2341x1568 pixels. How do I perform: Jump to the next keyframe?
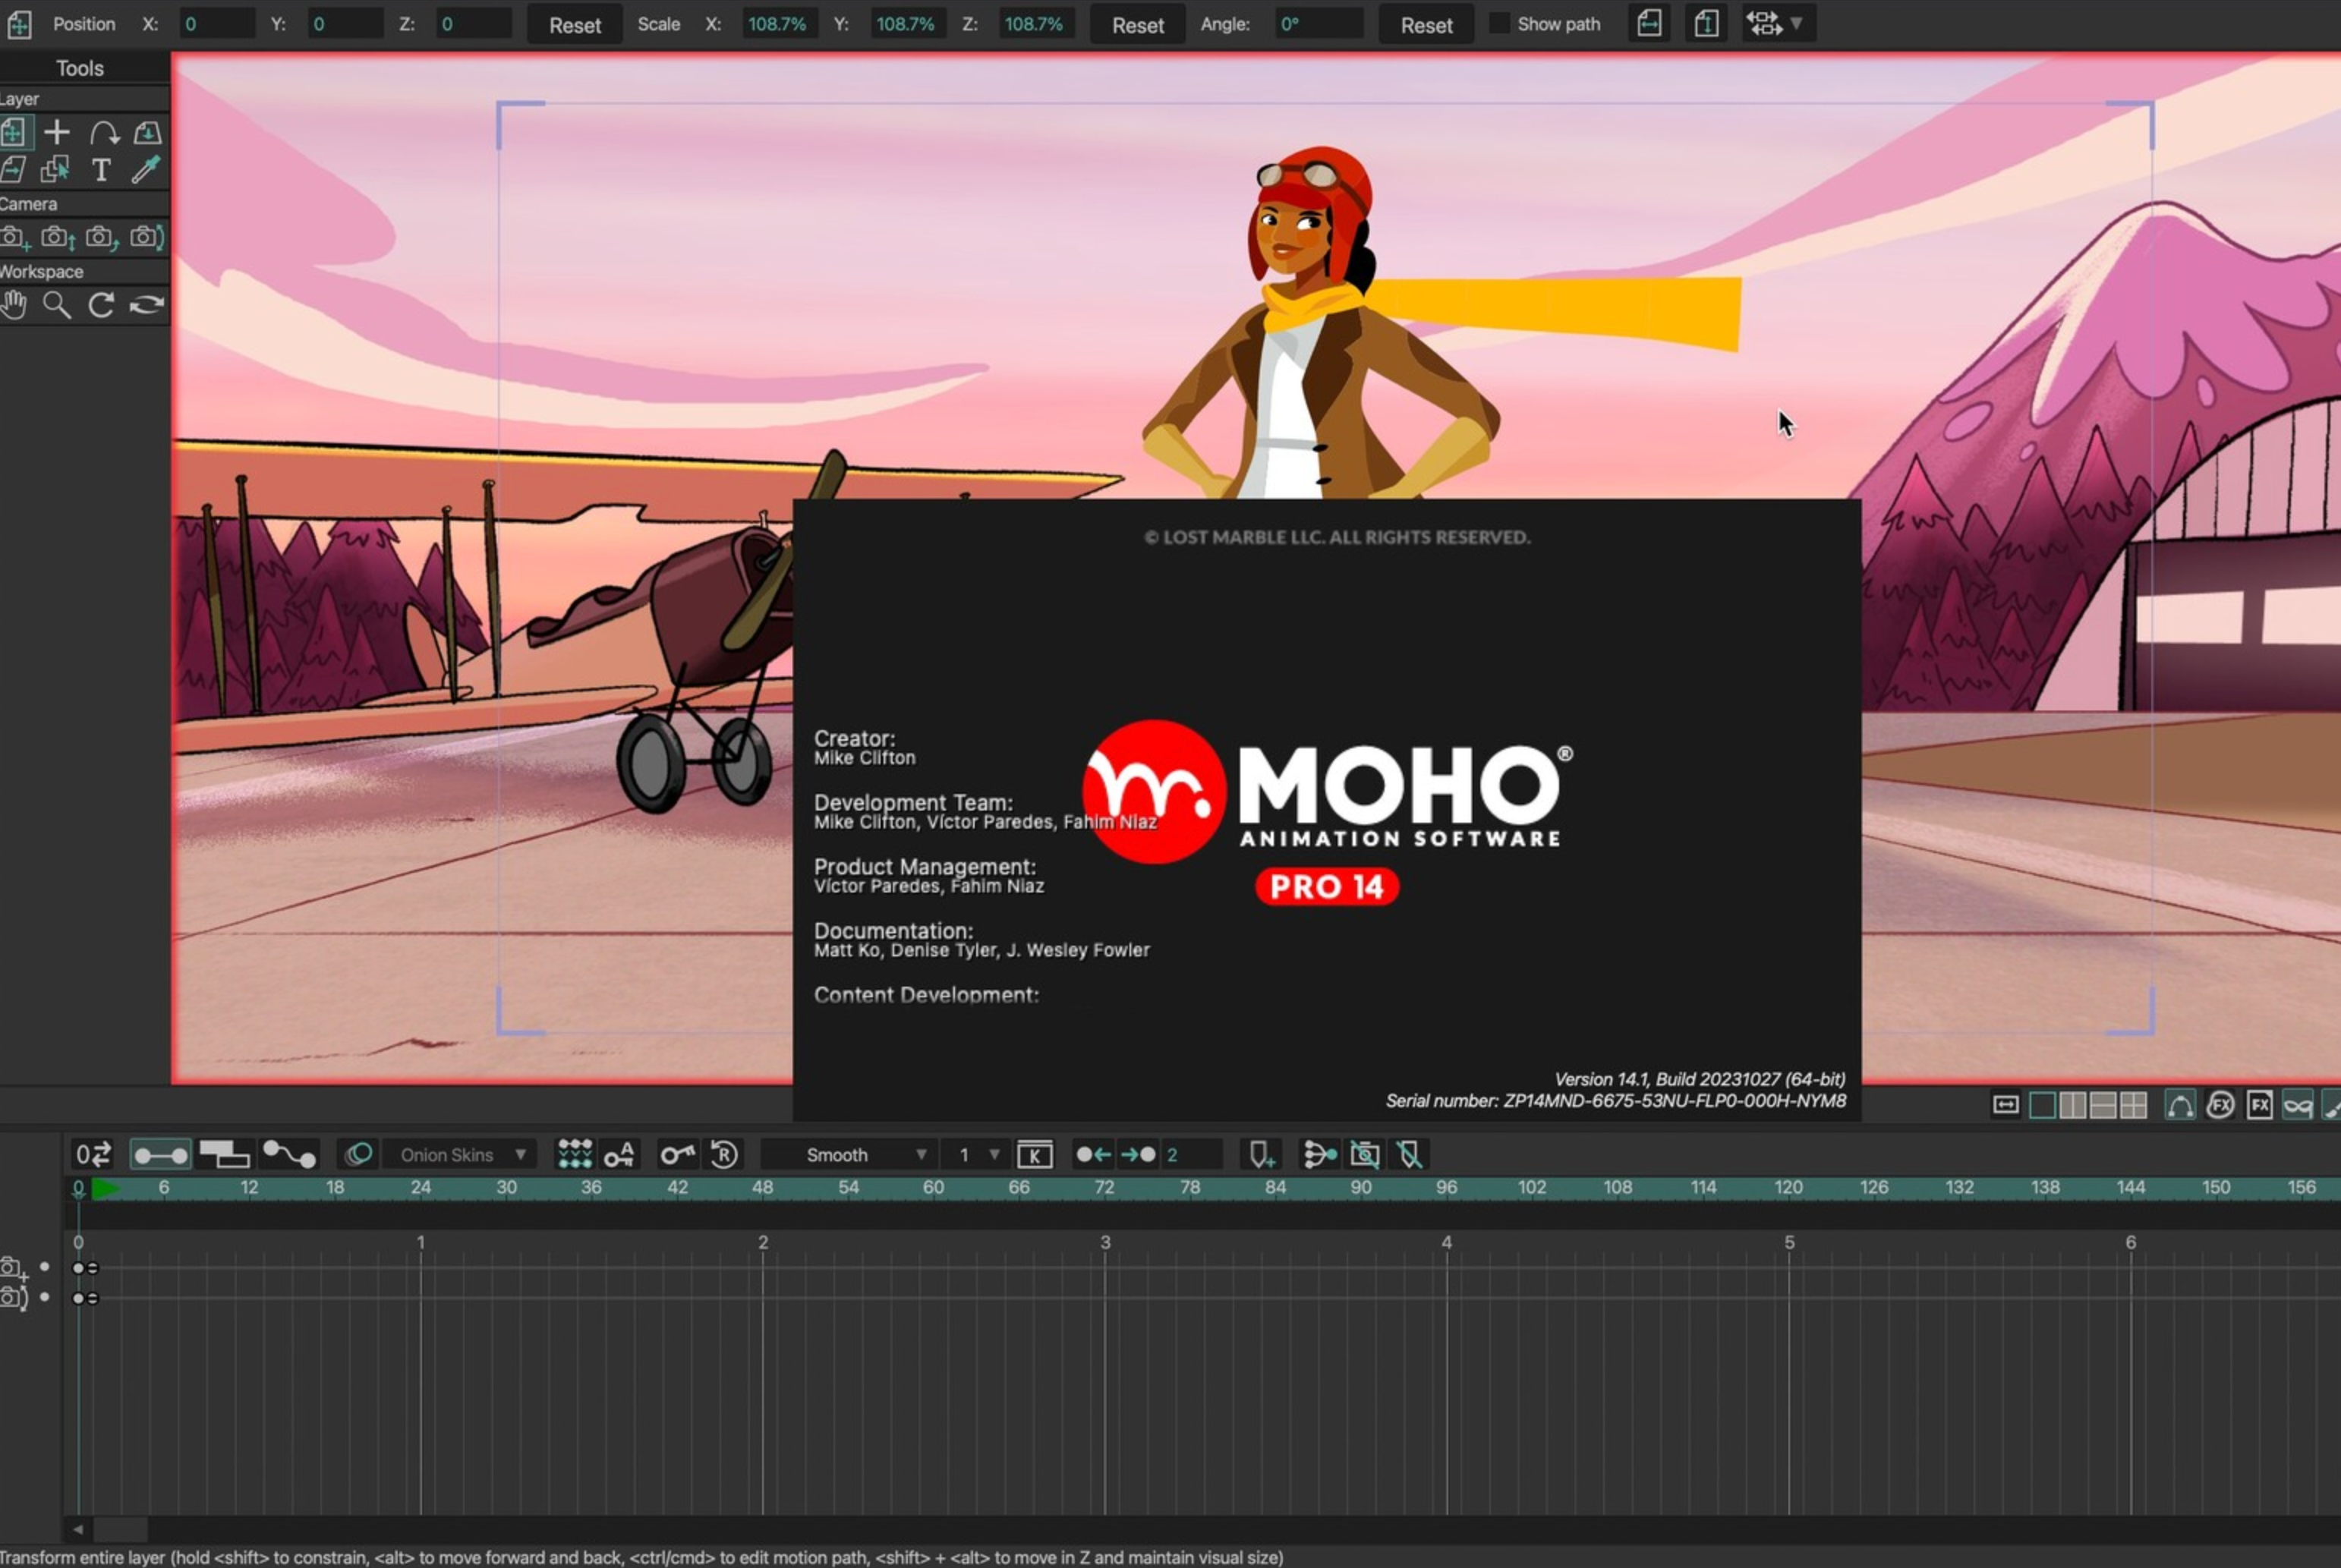(1138, 1155)
